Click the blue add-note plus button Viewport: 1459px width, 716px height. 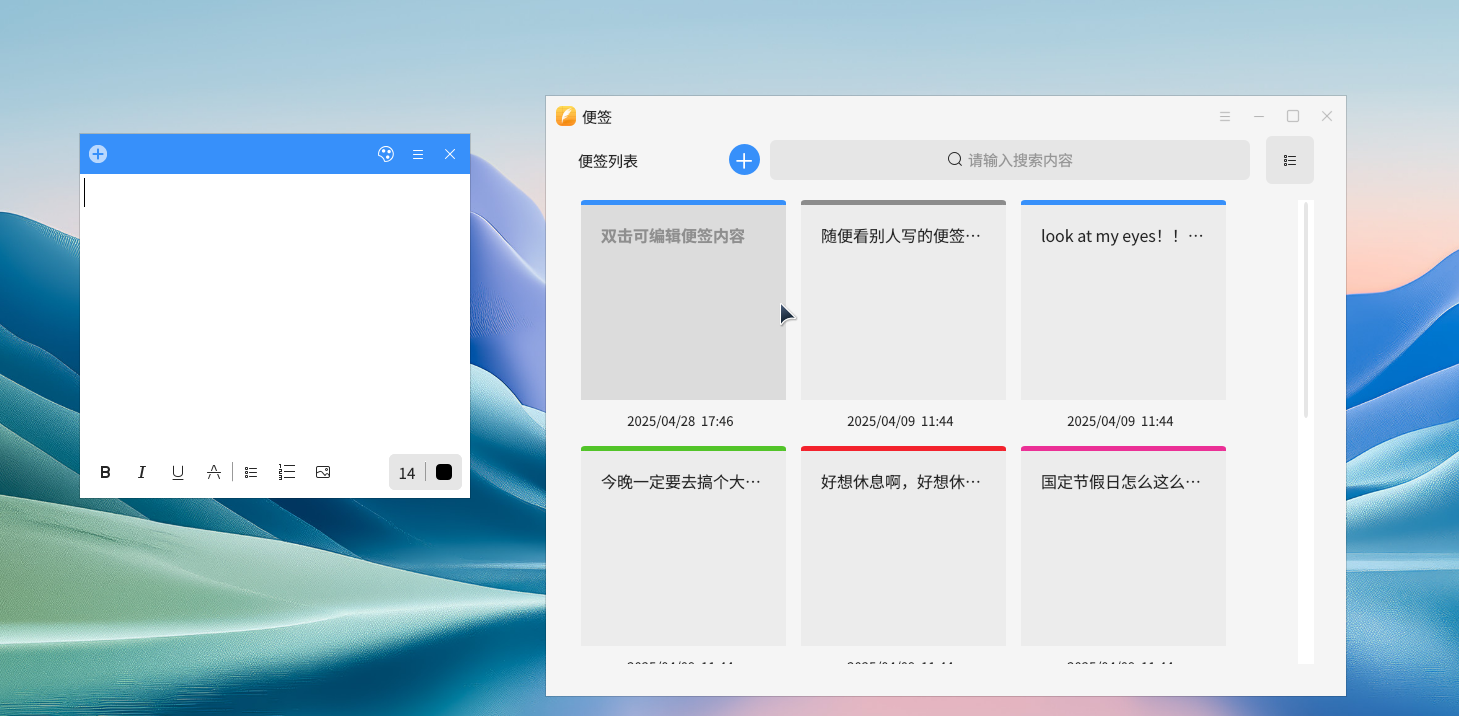[x=744, y=160]
